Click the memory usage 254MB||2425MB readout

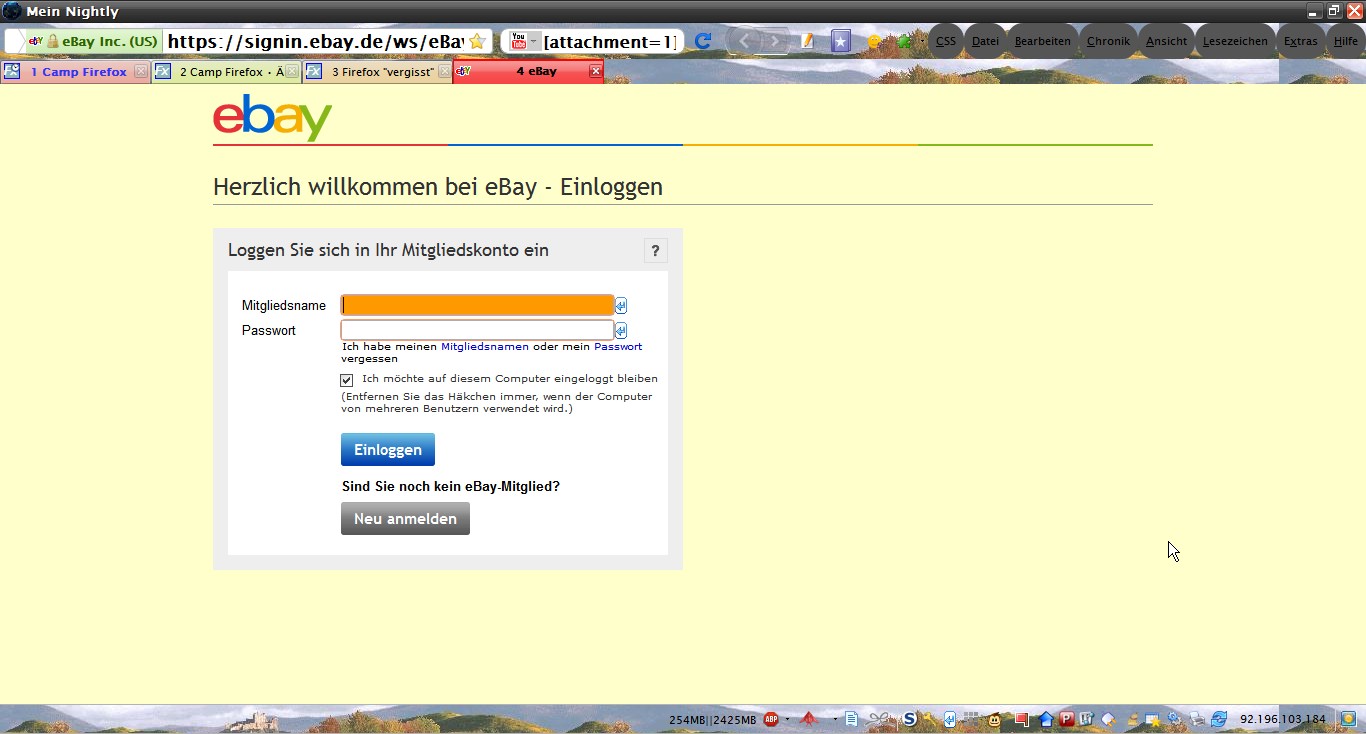click(x=713, y=720)
